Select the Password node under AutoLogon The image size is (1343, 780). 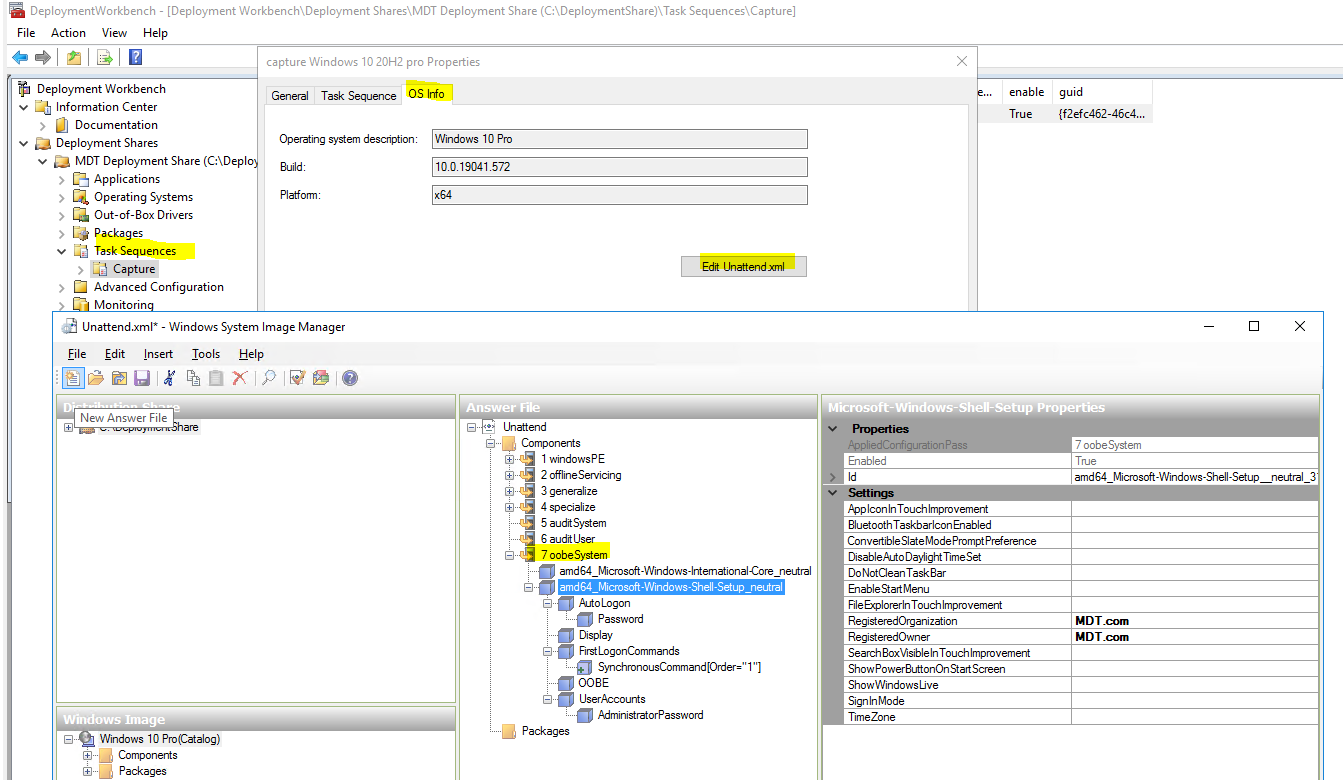(620, 619)
